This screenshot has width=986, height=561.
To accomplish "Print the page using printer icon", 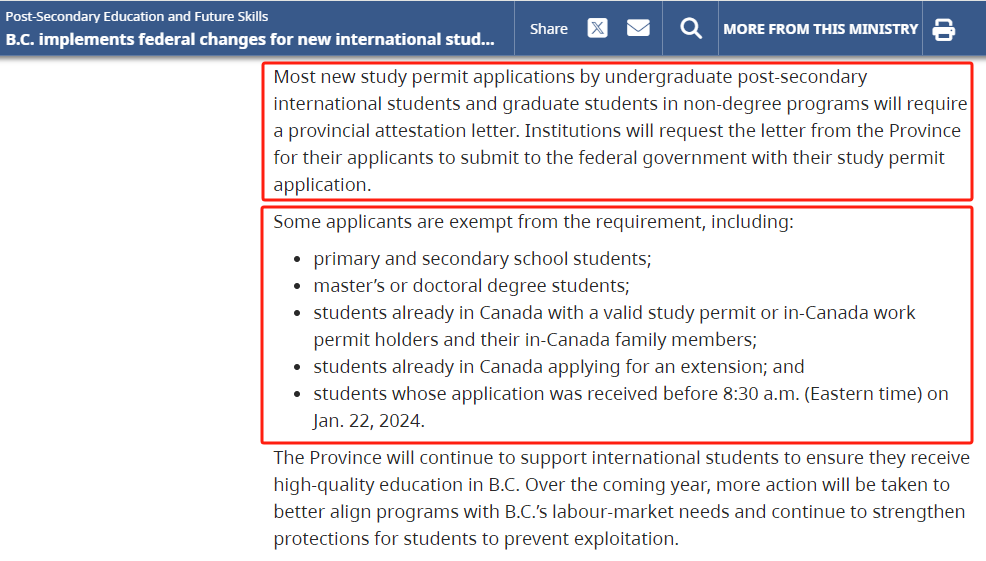I will tap(943, 29).
